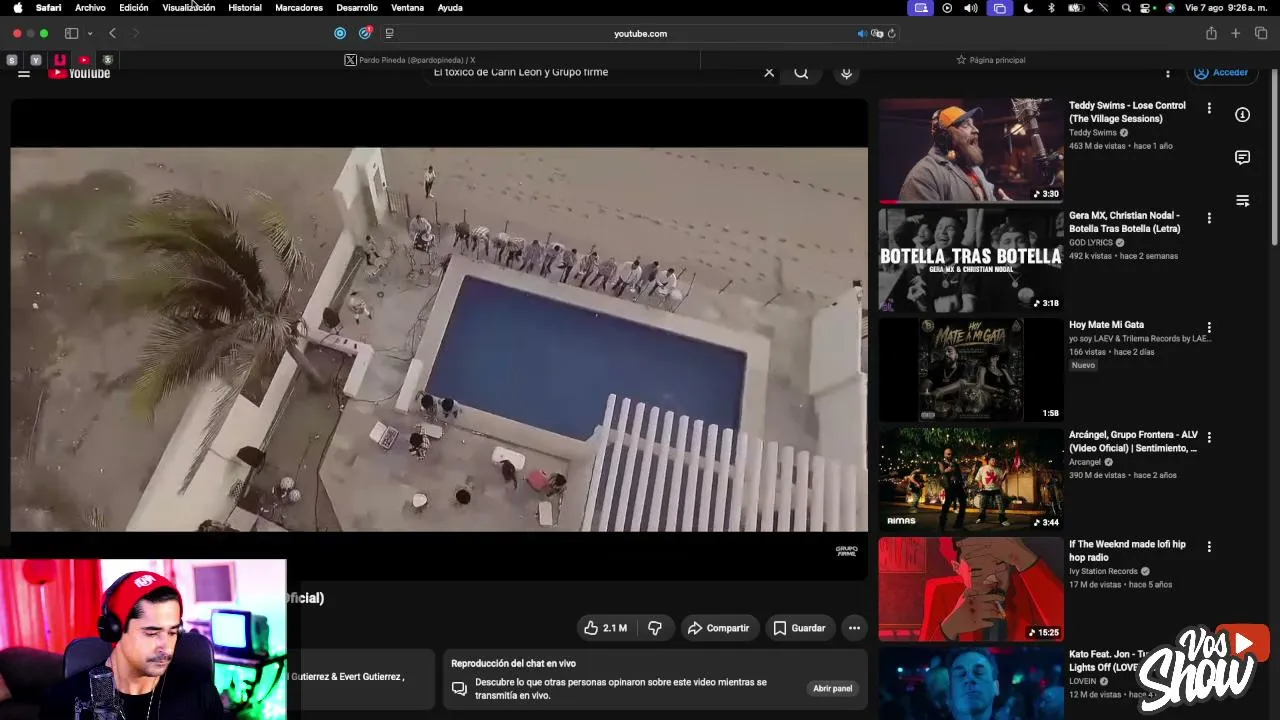Image resolution: width=1280 pixels, height=720 pixels.
Task: Start voice search with the microphone
Action: coord(846,72)
